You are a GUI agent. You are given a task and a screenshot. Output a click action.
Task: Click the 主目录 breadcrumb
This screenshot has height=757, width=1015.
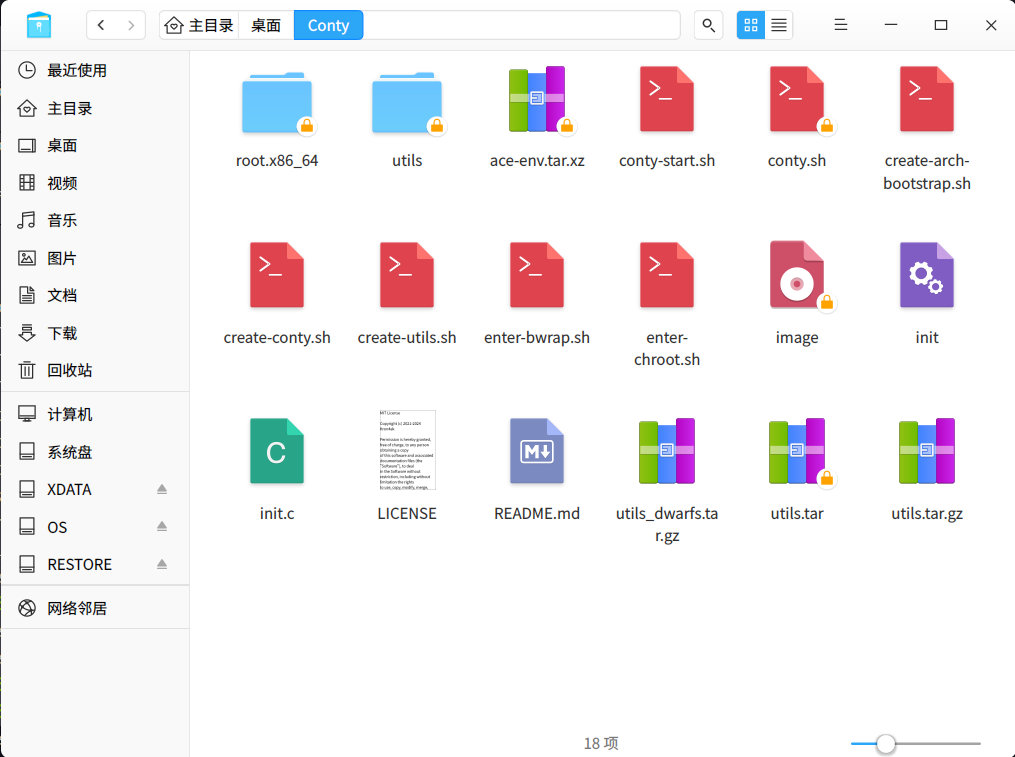199,25
